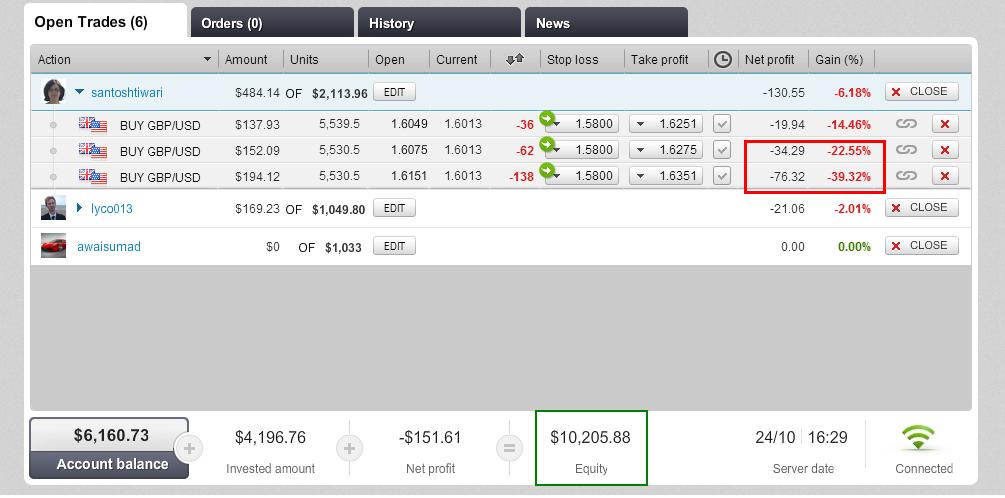This screenshot has height=498, width=1005.
Task: Click the link icon on the 1.6151 trade row
Action: click(x=906, y=176)
